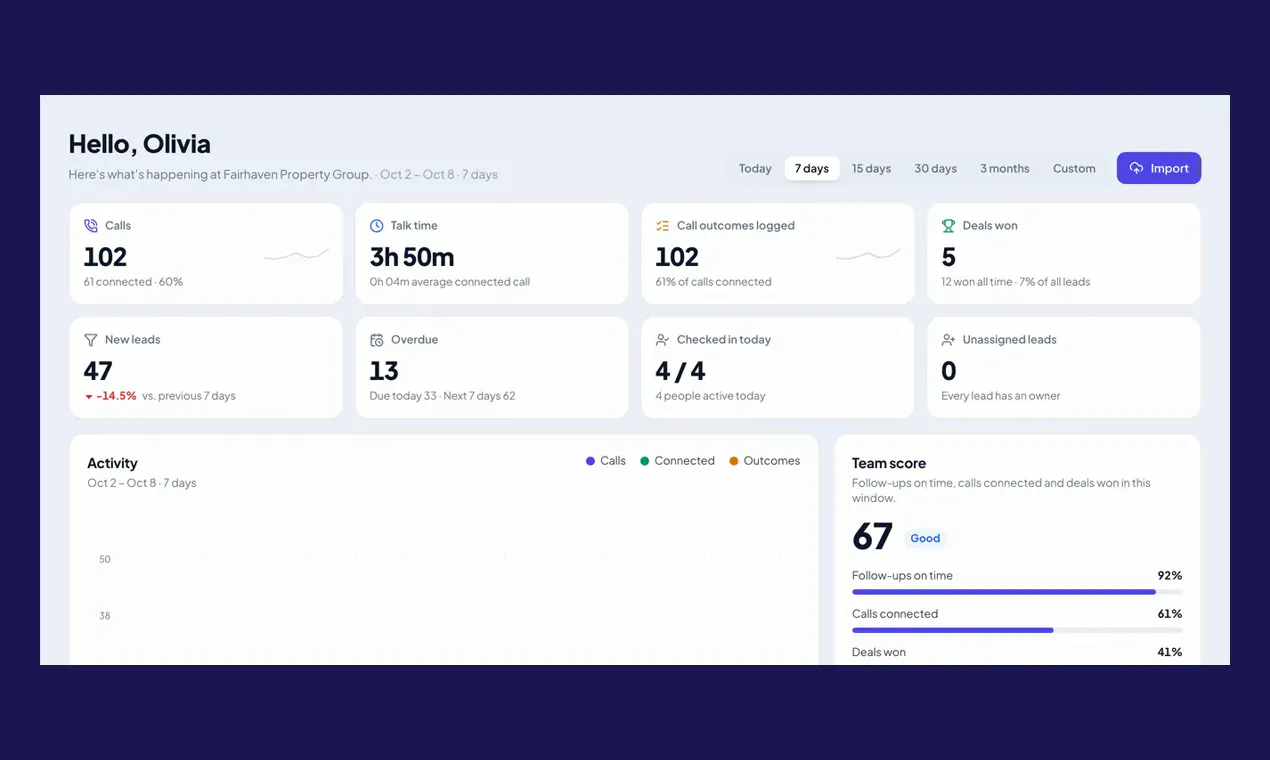
Task: Click the Team score heading
Action: tap(889, 463)
